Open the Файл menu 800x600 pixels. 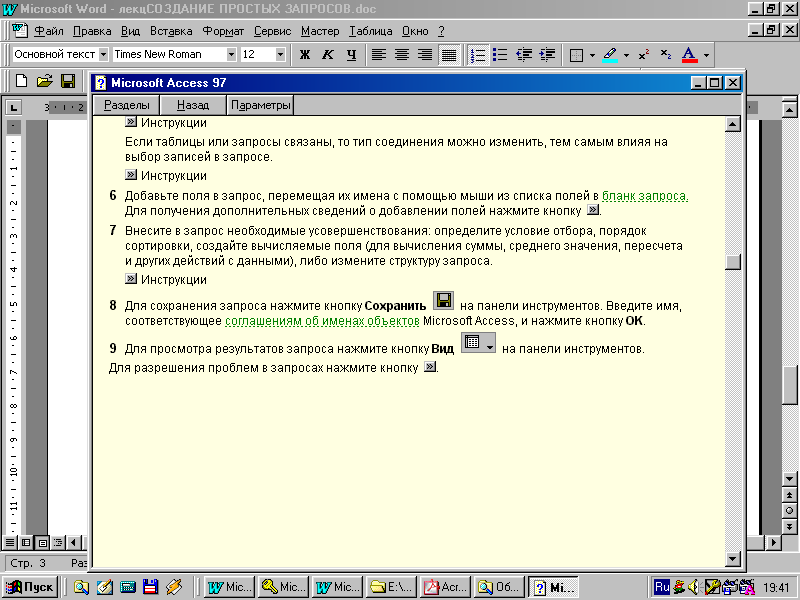coord(48,31)
